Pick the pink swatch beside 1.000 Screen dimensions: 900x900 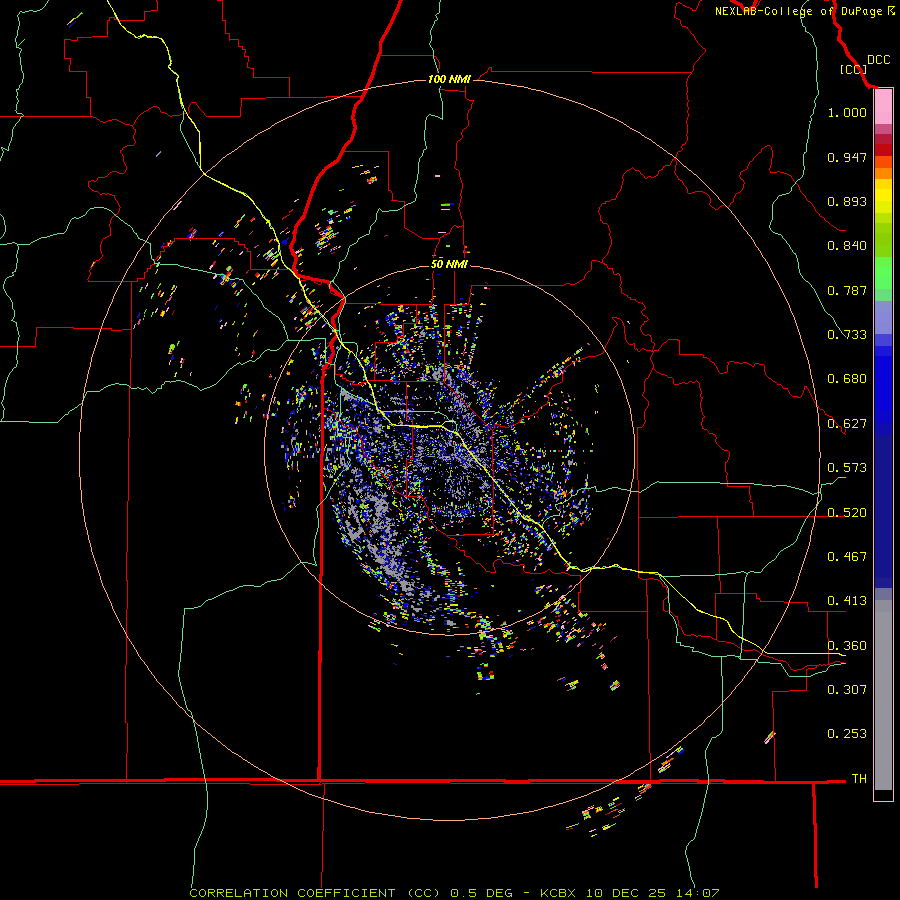click(883, 107)
